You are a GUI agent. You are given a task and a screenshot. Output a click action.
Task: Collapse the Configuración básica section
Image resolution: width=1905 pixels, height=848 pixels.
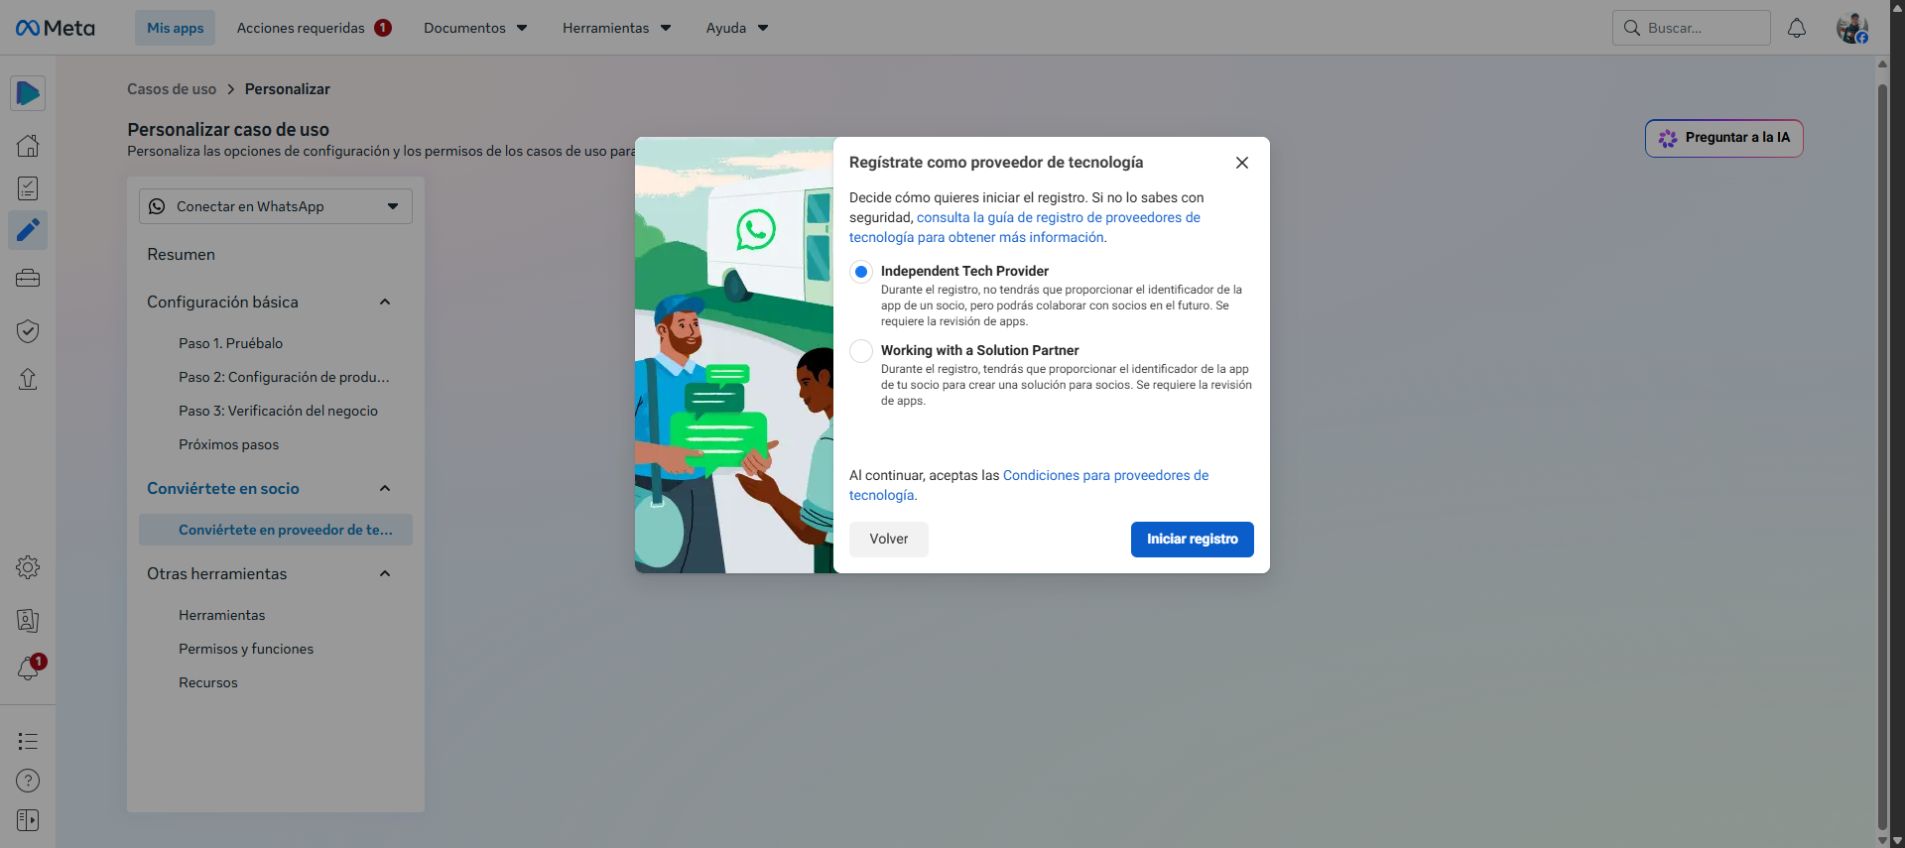385,302
